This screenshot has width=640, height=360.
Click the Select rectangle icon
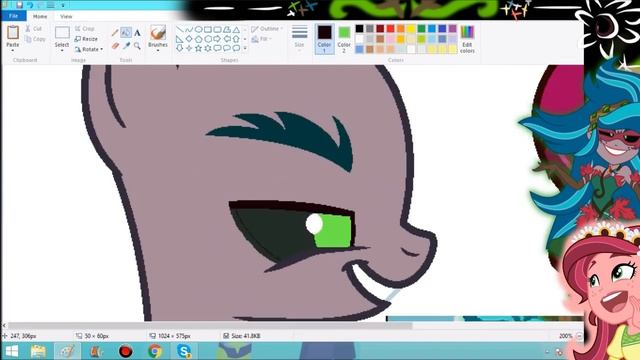pos(62,33)
